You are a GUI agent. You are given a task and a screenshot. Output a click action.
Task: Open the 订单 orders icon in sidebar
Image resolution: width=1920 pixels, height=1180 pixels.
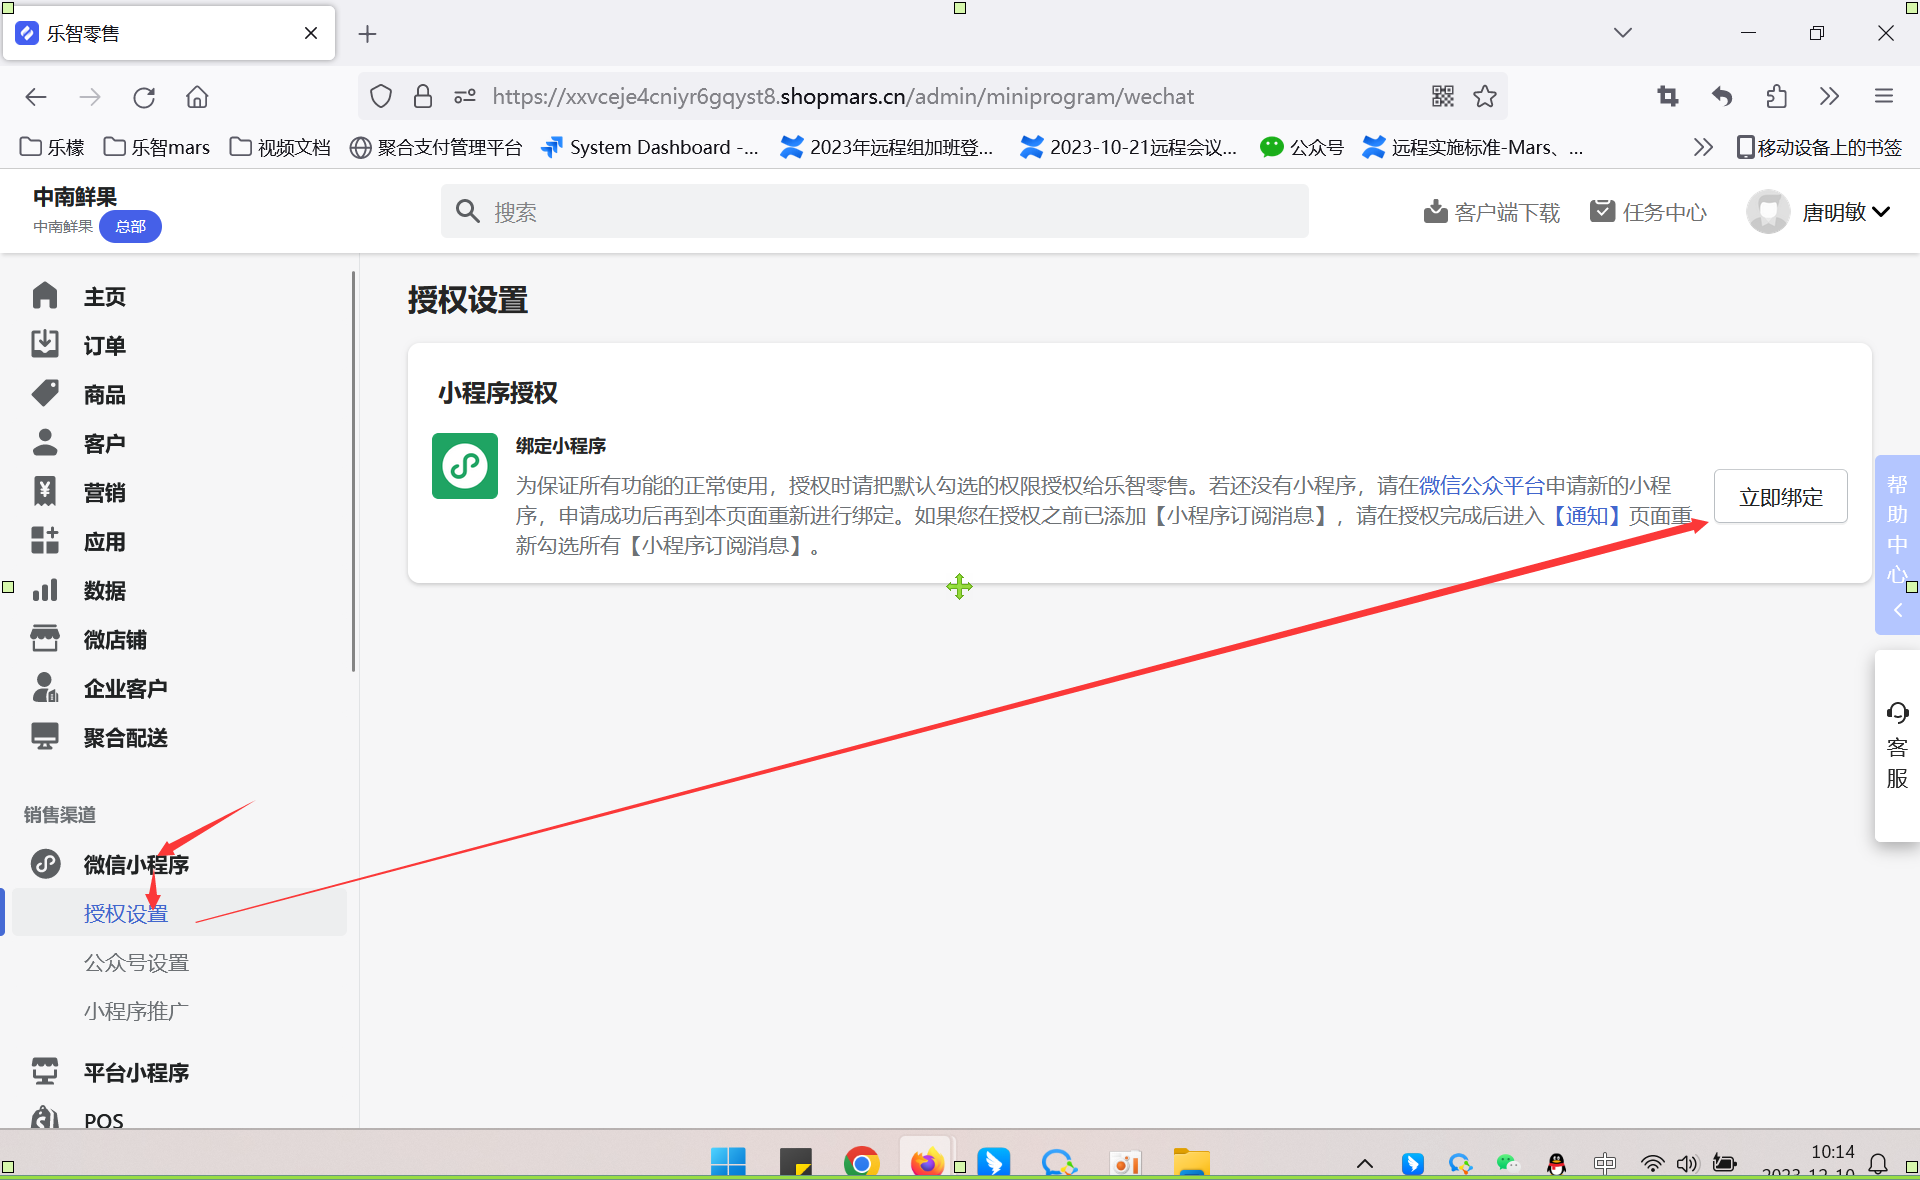[45, 345]
